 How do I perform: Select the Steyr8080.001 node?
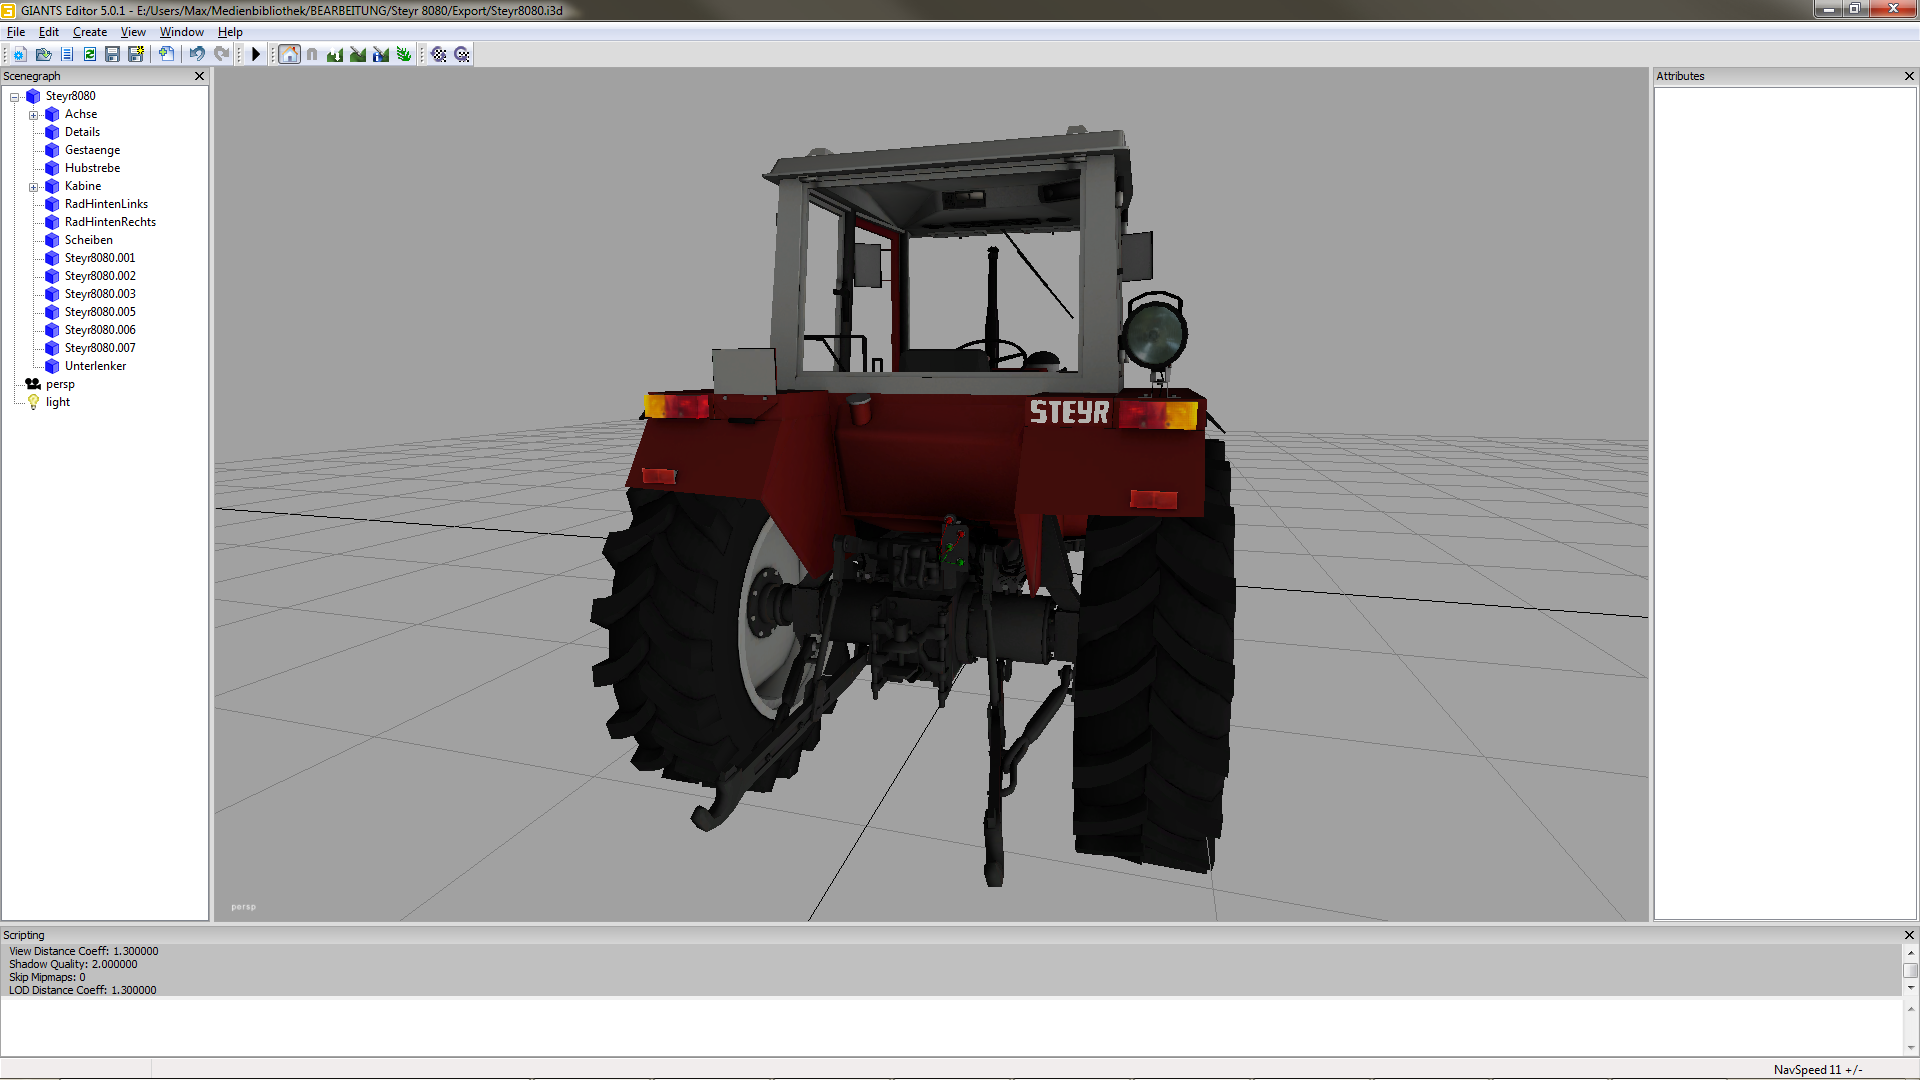pos(100,258)
